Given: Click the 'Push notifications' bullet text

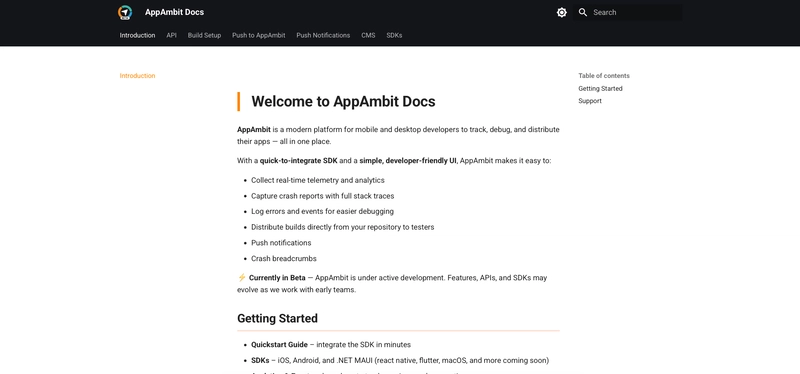Looking at the screenshot, I should pos(281,242).
